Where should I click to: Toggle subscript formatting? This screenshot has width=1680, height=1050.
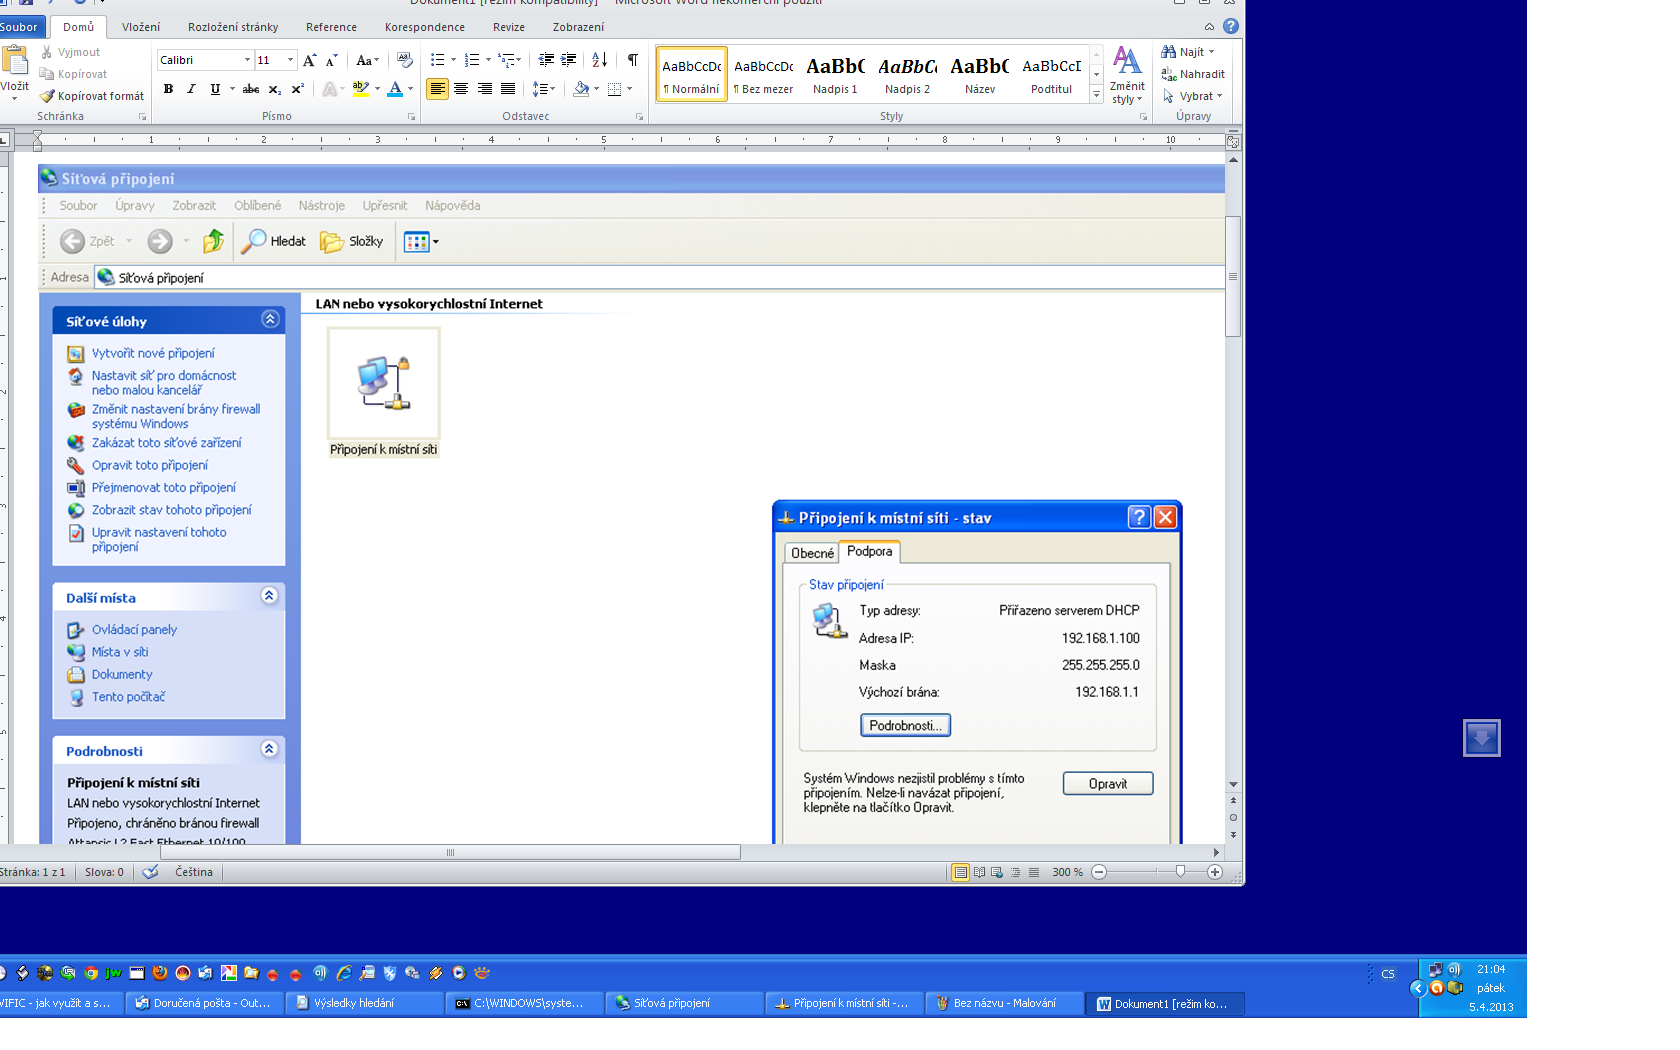[x=274, y=89]
